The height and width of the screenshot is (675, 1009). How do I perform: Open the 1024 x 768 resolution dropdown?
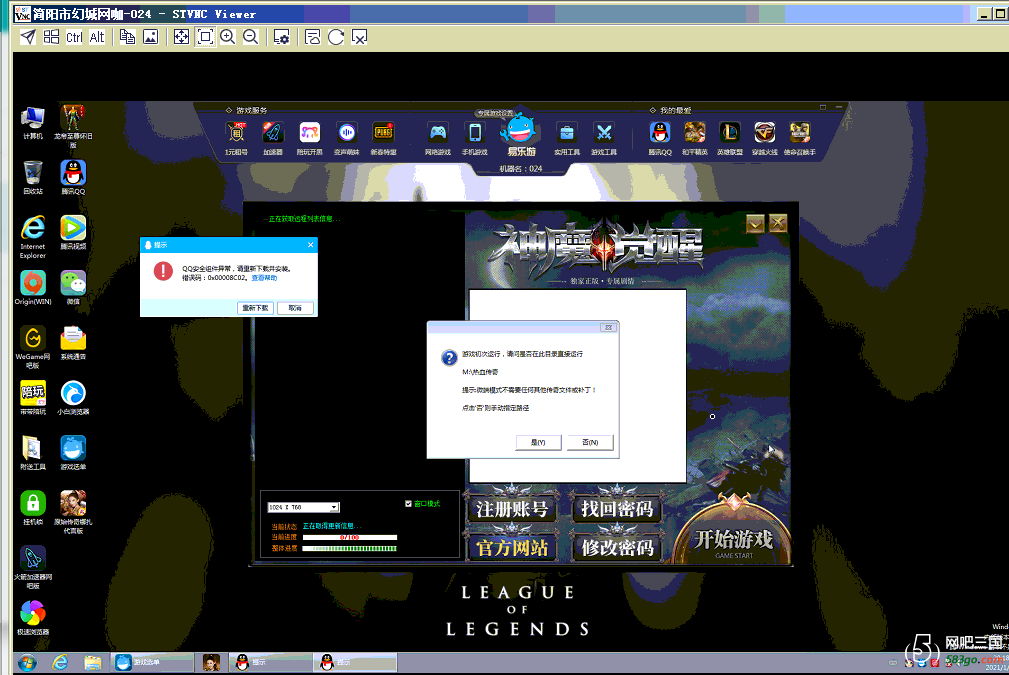(x=304, y=507)
